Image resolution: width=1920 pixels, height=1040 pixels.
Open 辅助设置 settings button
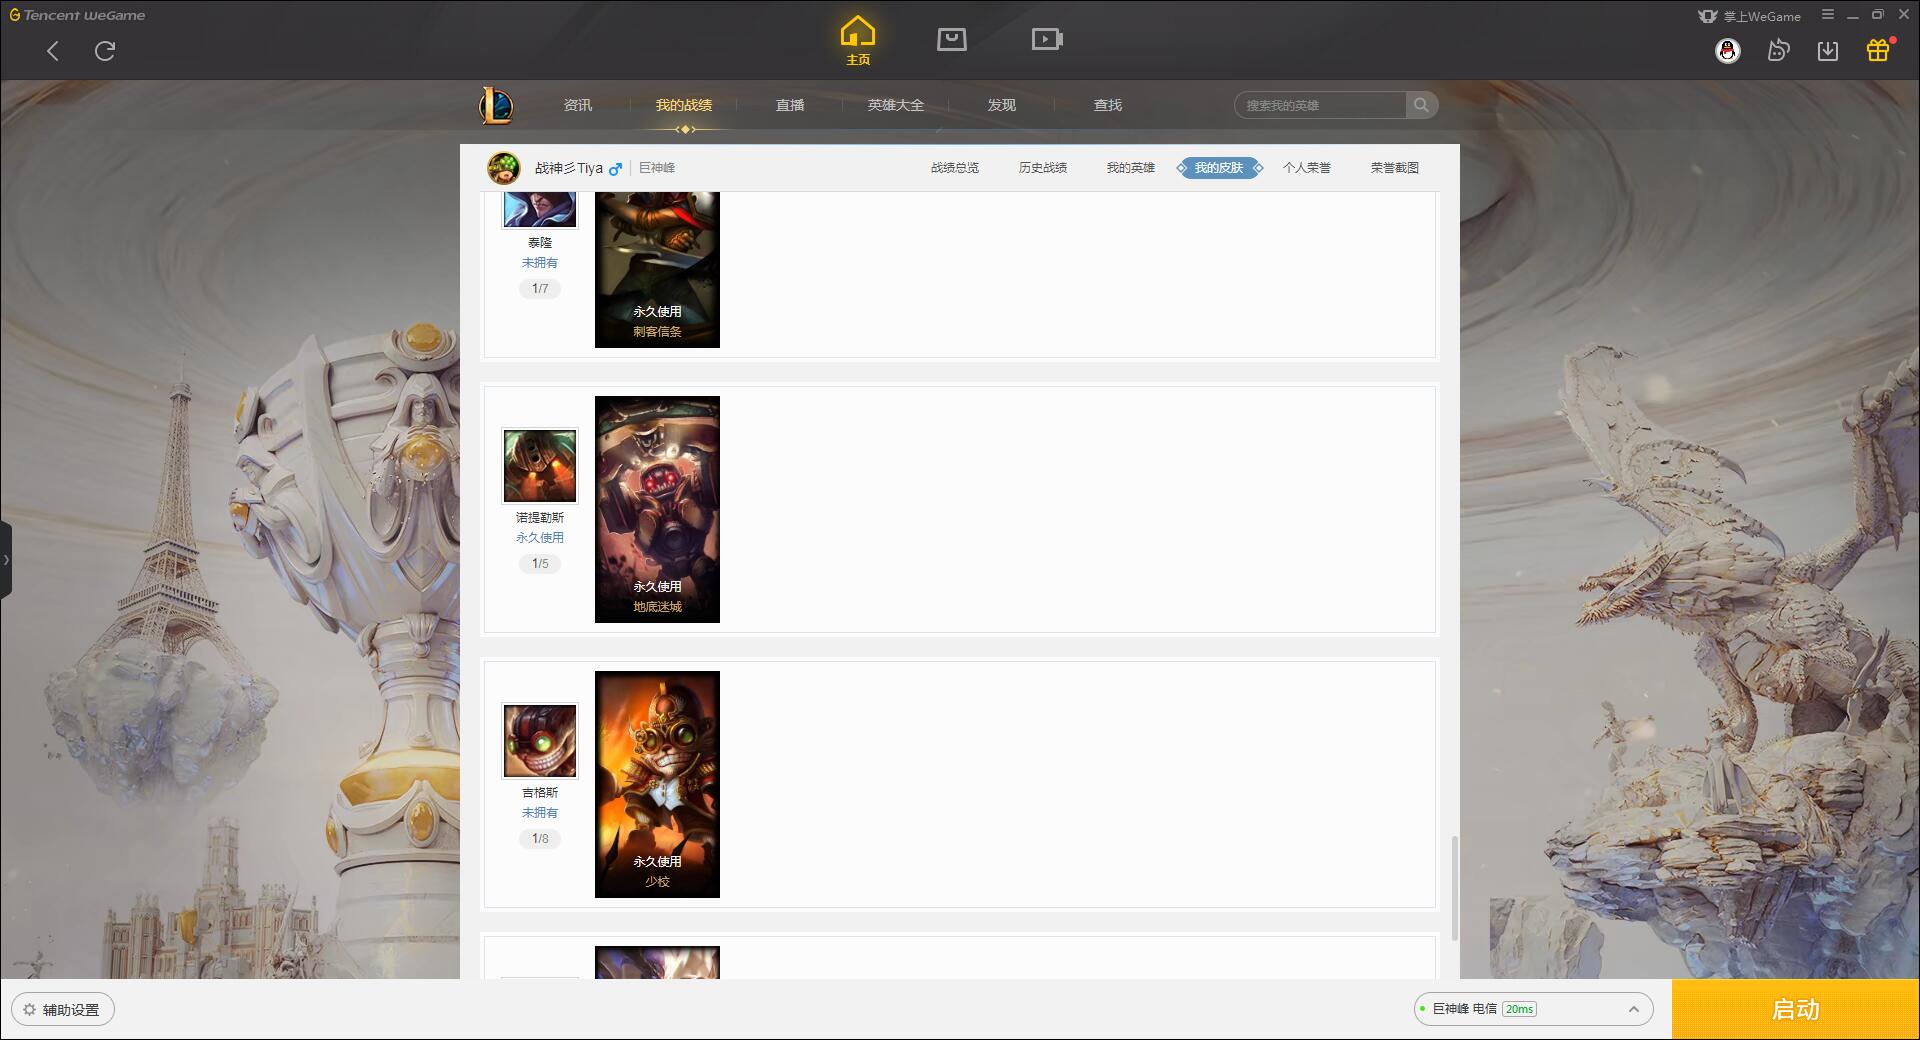coord(63,1010)
